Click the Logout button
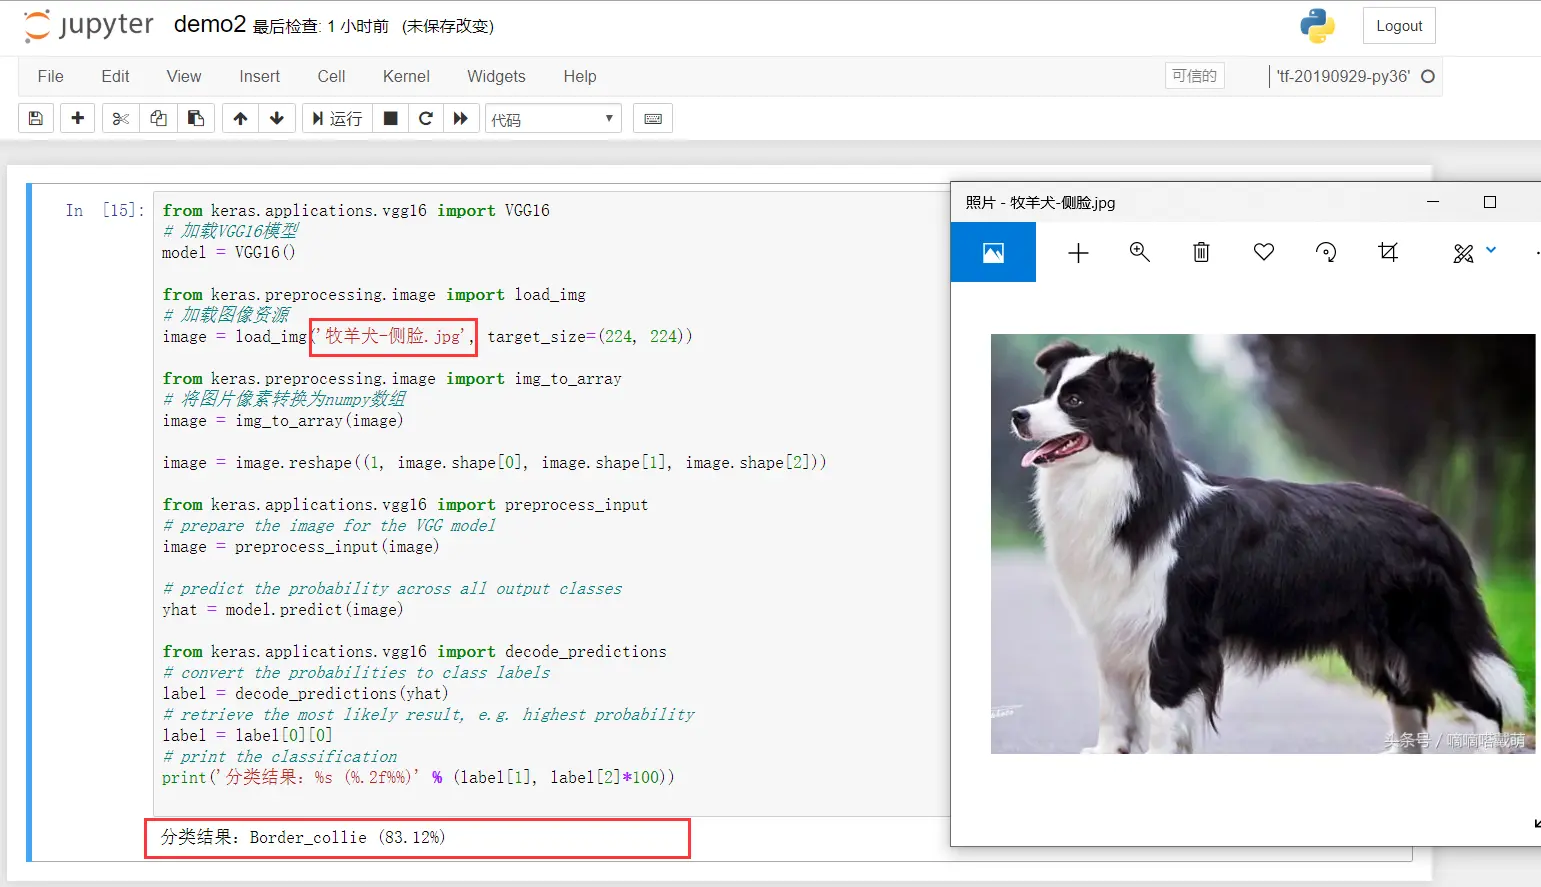The image size is (1541, 887). (x=1399, y=26)
